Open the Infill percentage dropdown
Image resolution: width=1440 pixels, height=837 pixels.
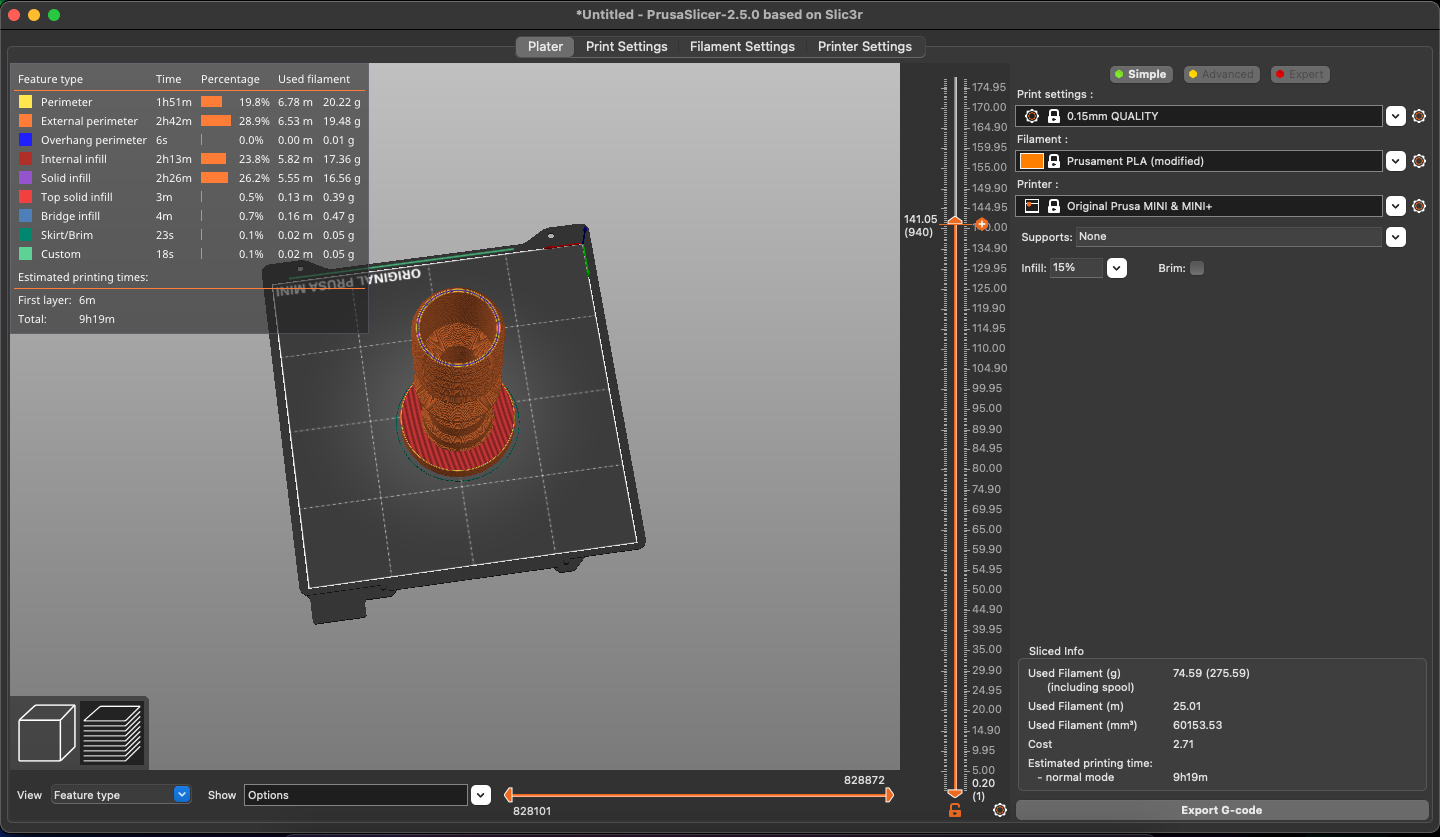1117,268
